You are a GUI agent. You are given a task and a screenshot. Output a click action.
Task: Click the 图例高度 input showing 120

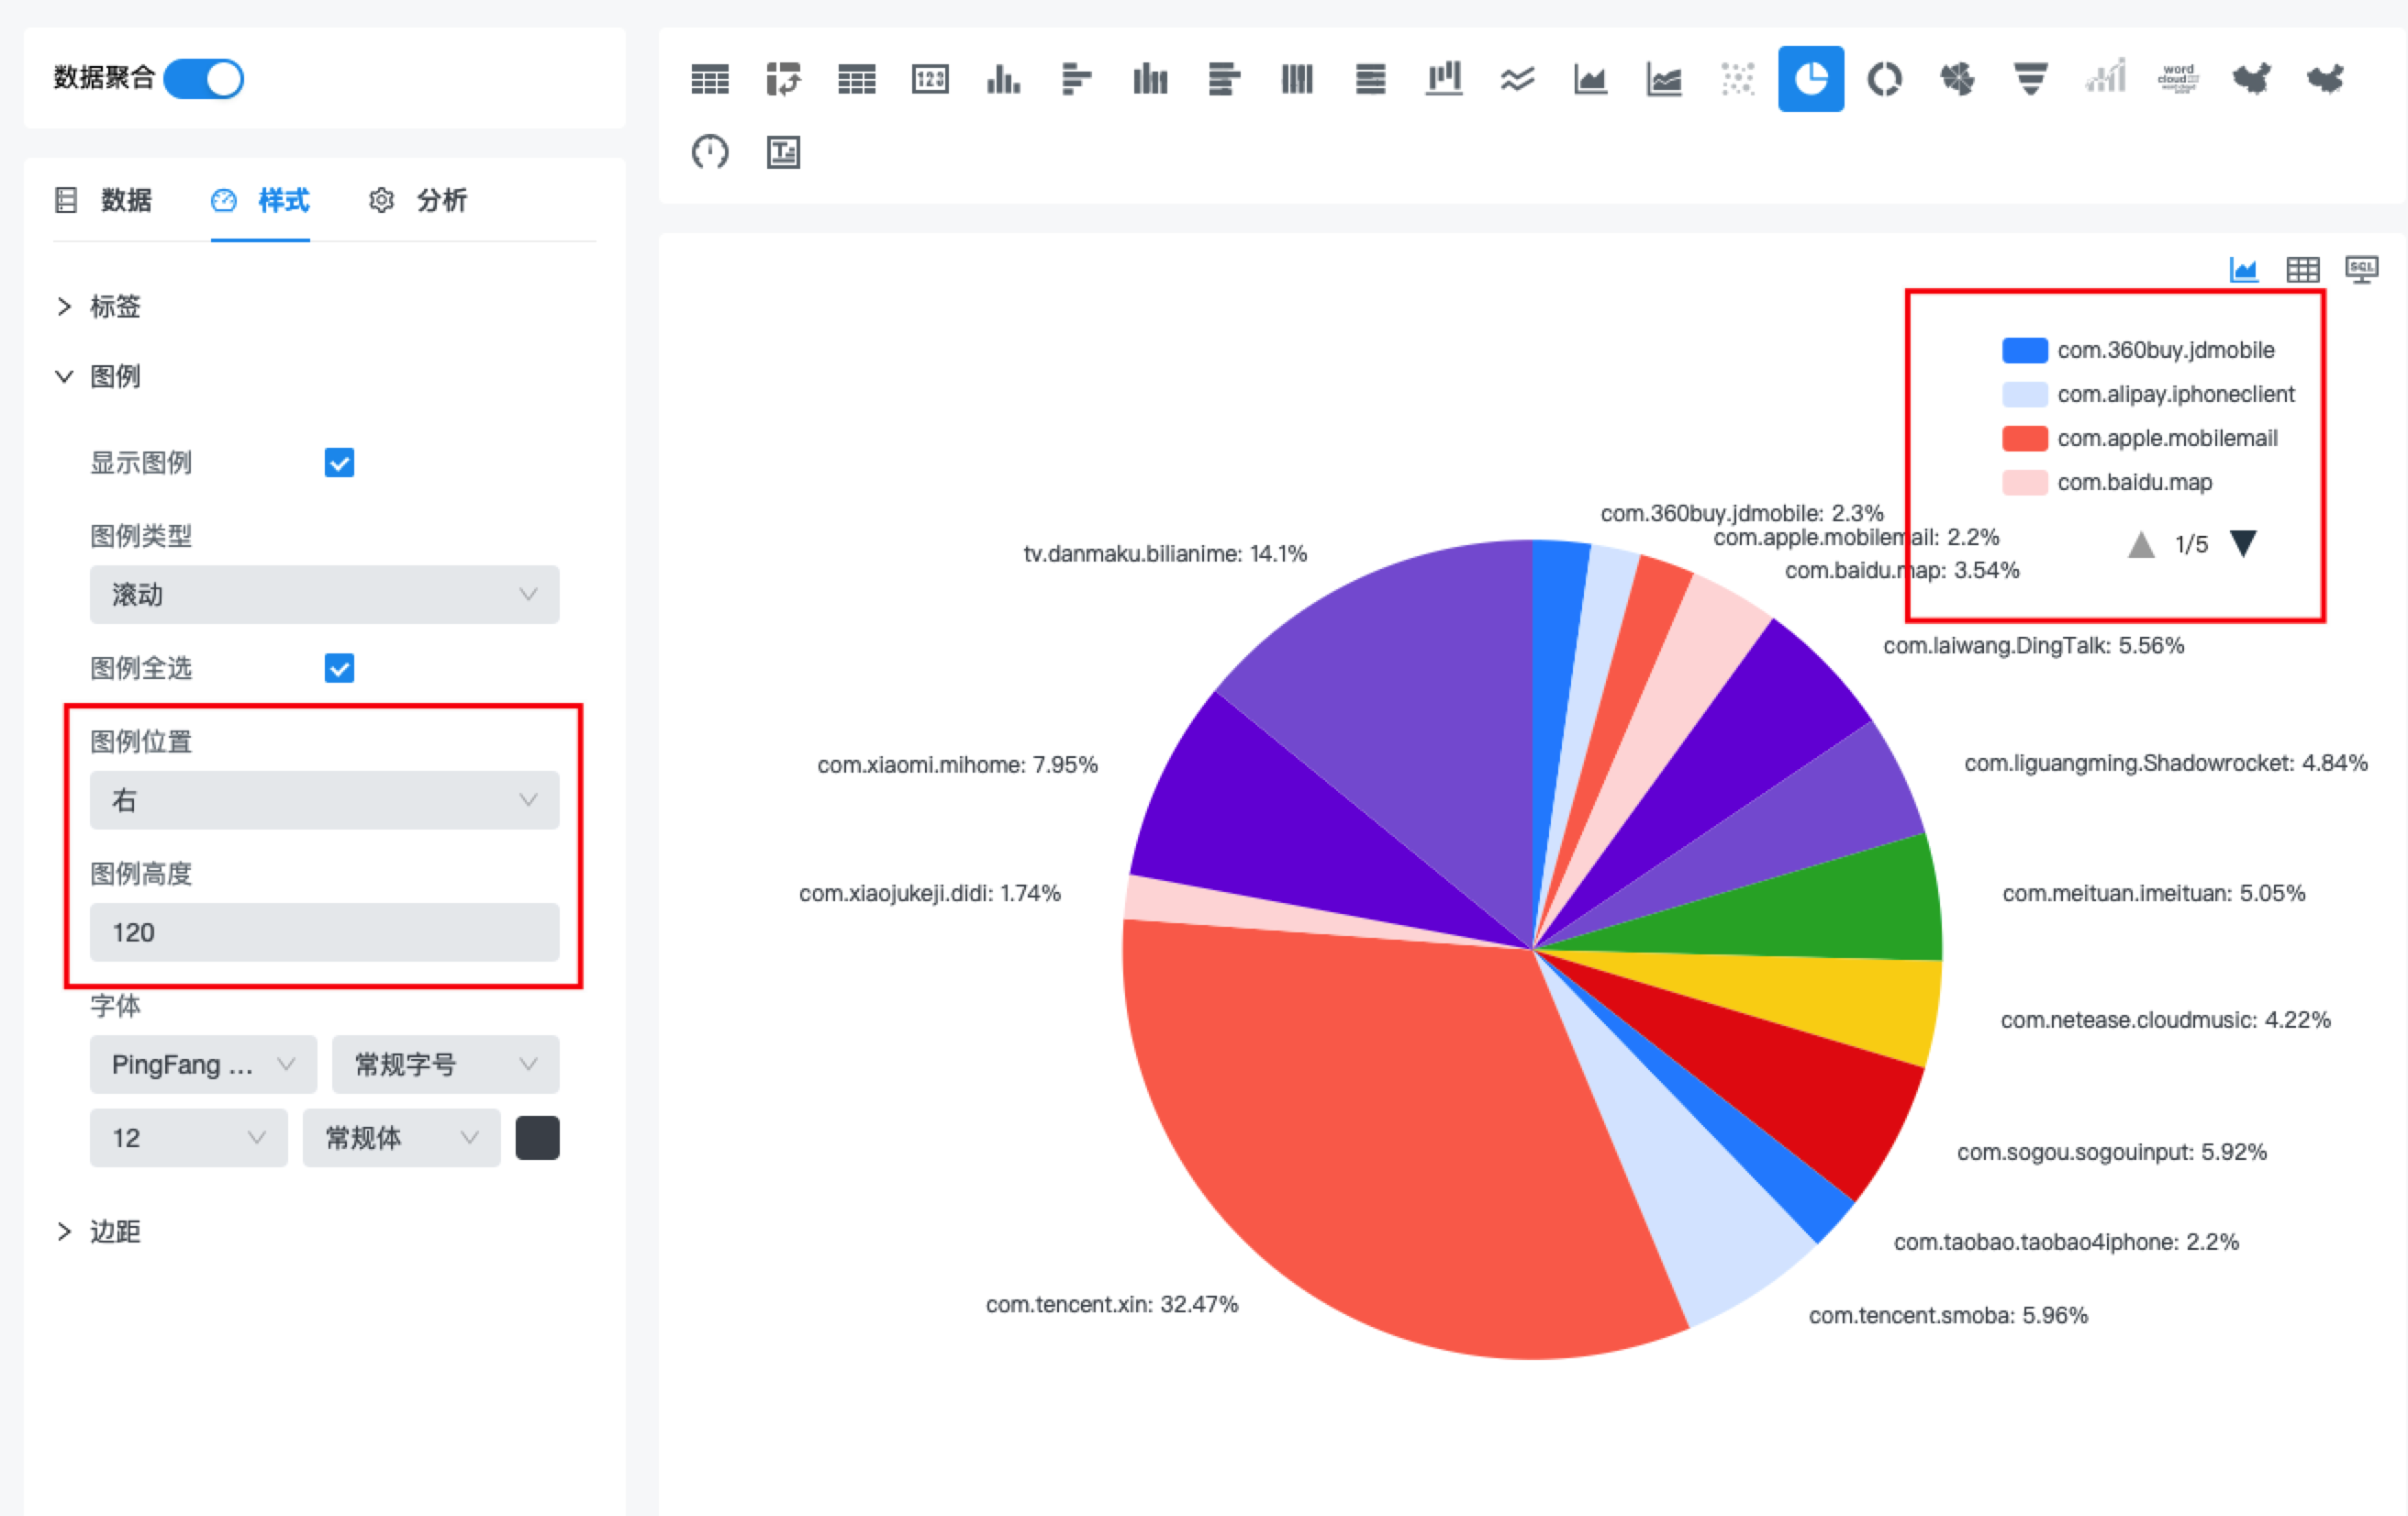coord(324,932)
